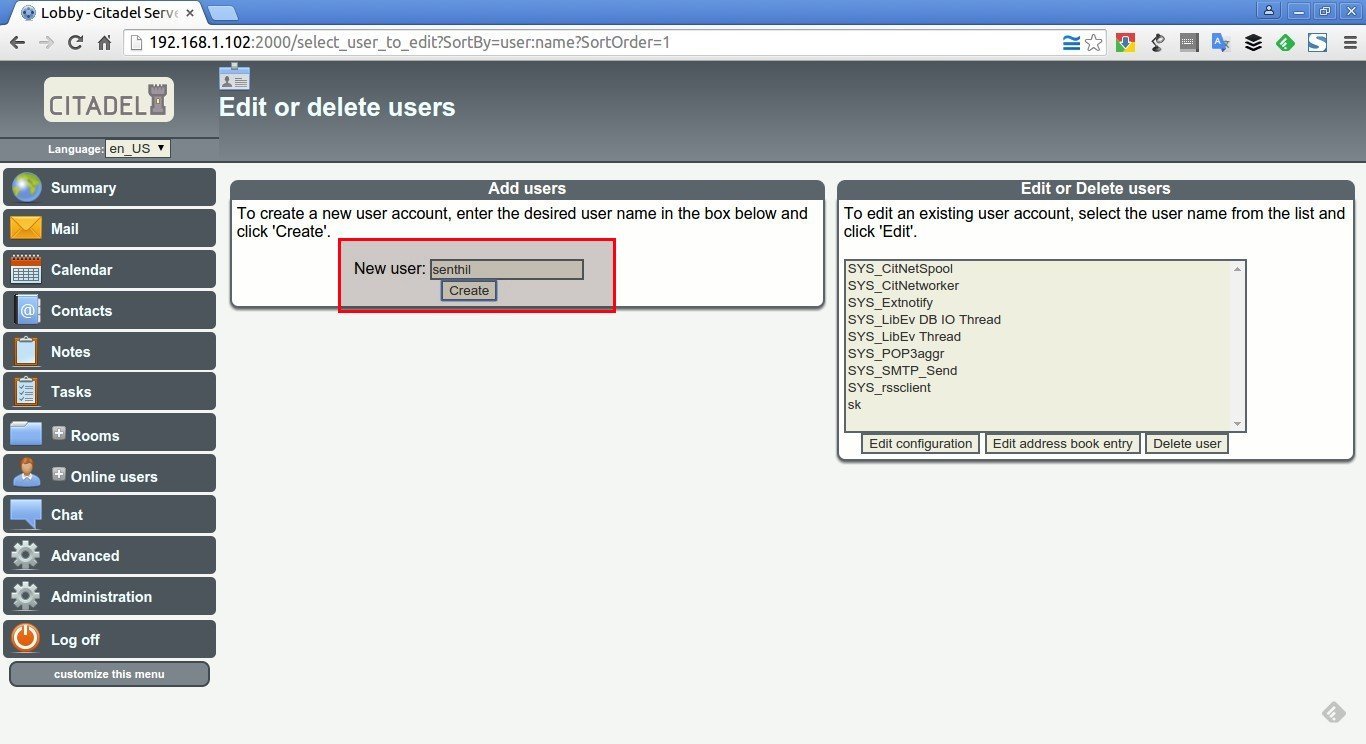Screen dimensions: 1366x744
Task: Open Contacts in the sidebar
Action: (x=109, y=310)
